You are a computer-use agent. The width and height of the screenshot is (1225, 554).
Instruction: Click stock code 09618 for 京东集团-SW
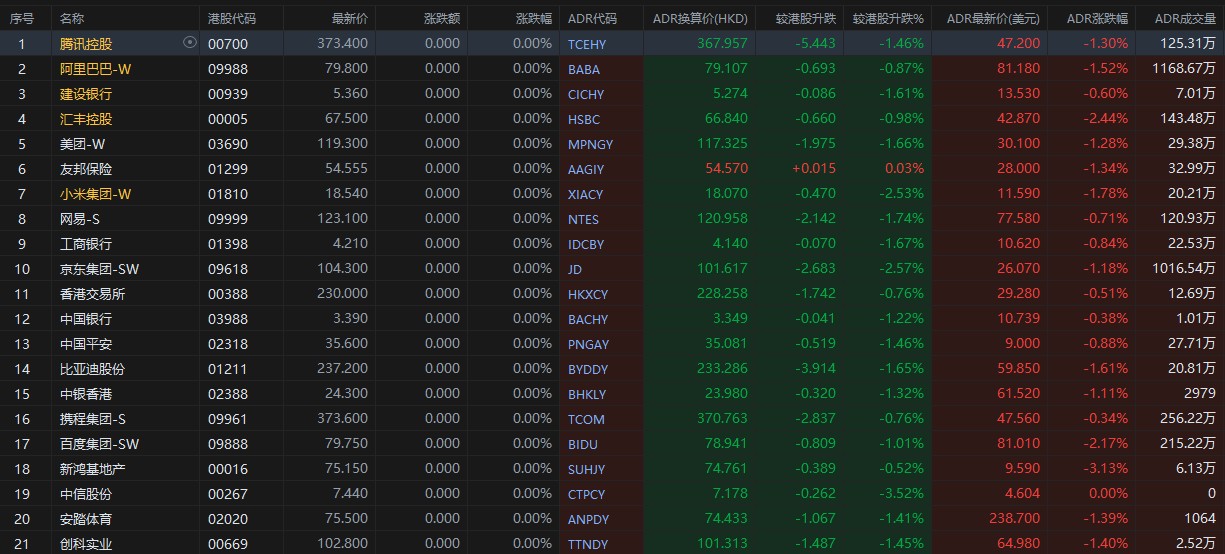pos(227,269)
